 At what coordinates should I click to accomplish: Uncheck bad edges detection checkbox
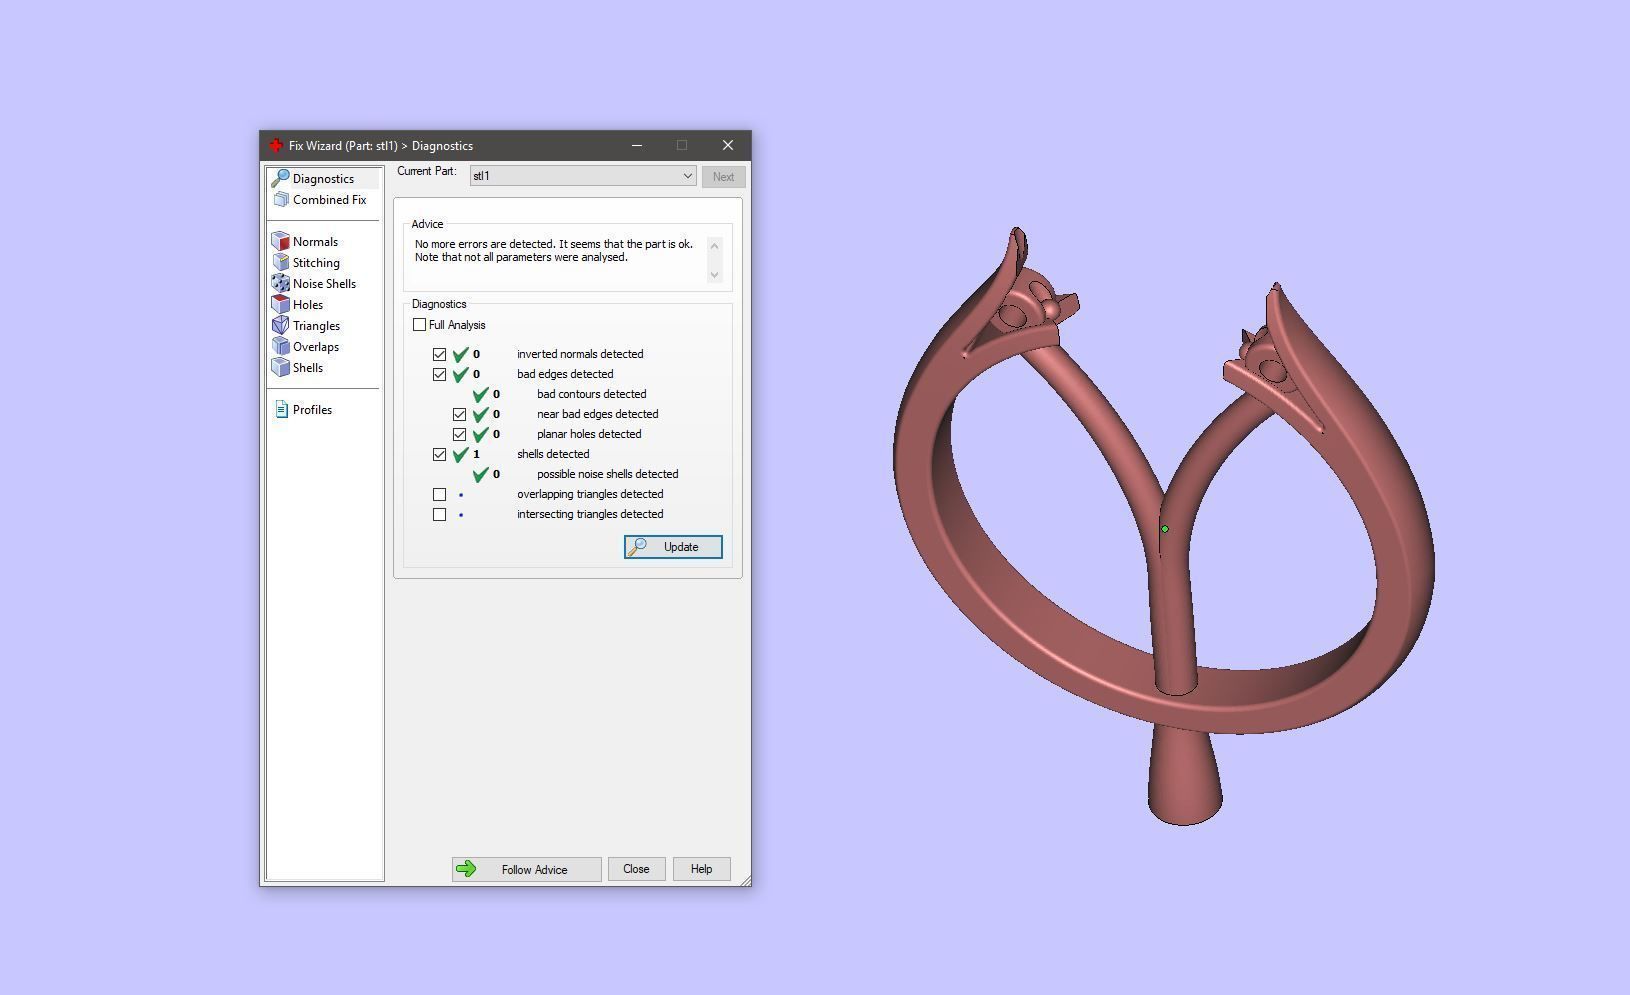pos(439,374)
